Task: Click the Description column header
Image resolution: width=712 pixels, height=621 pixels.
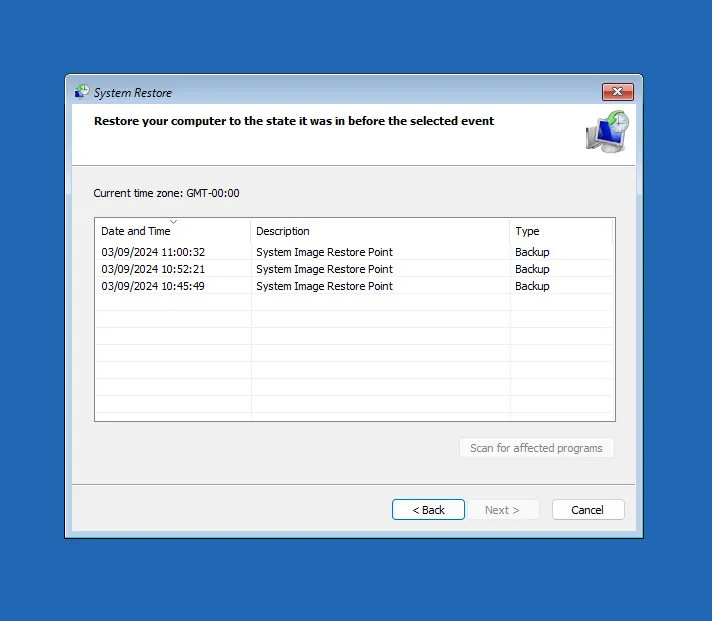Action: (x=380, y=231)
